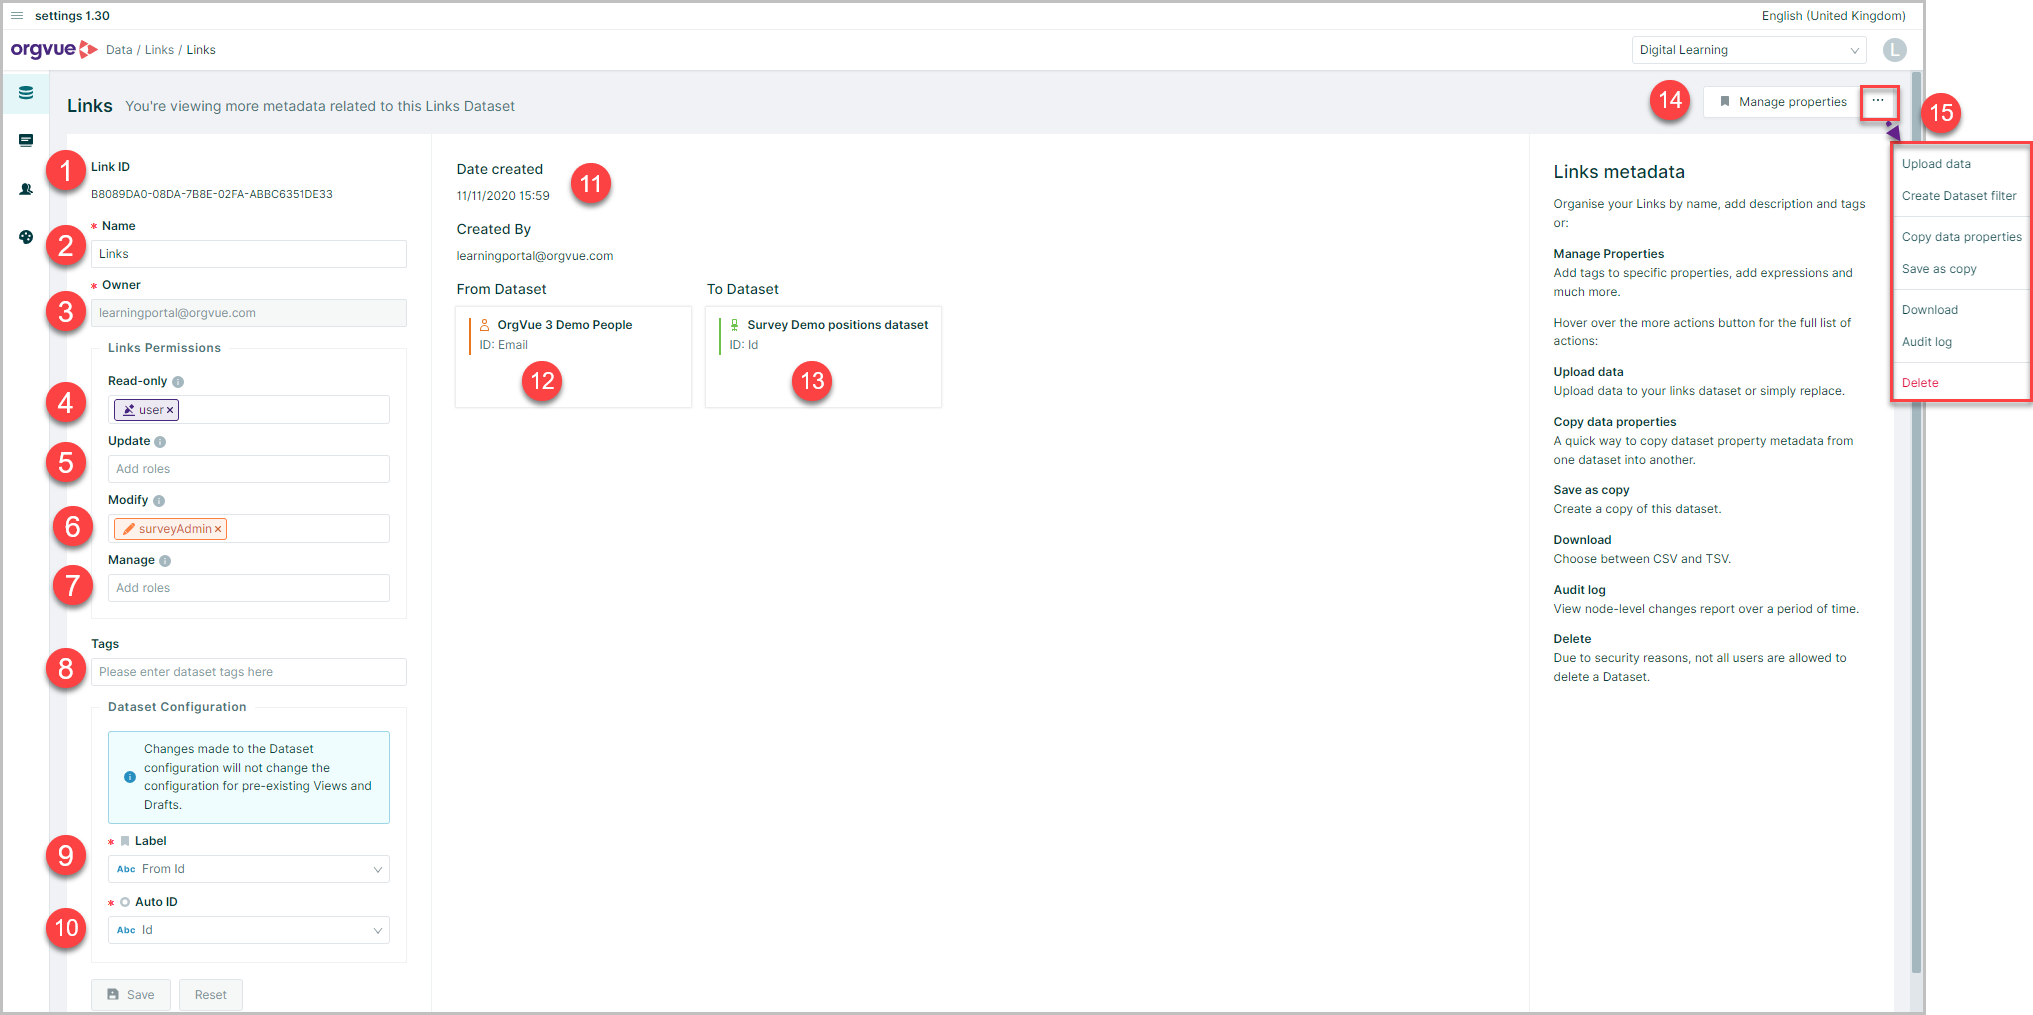This screenshot has width=2033, height=1015.
Task: Remove the surveyAdmin role tag
Action: coord(218,529)
